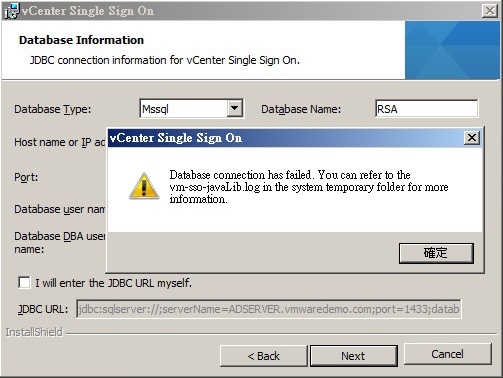Click the blue banner graphic in header
This screenshot has height=378, width=503.
point(452,50)
